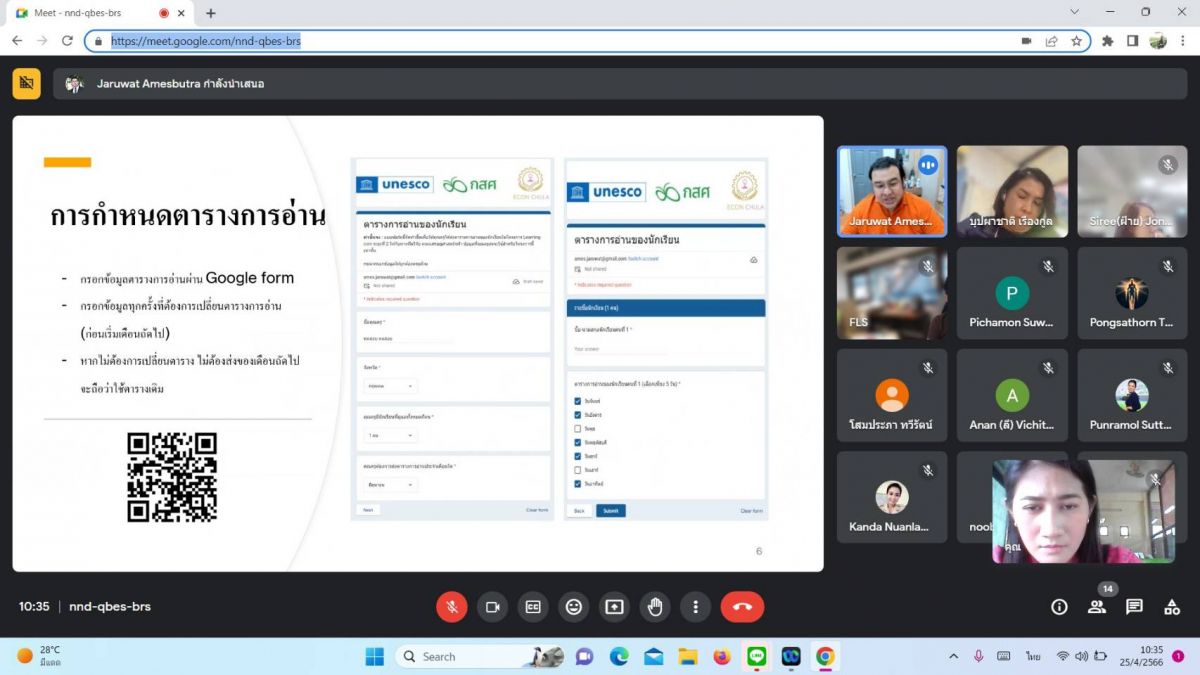Open the Chrome tab search chevron
The width and height of the screenshot is (1200, 675).
1075,12
